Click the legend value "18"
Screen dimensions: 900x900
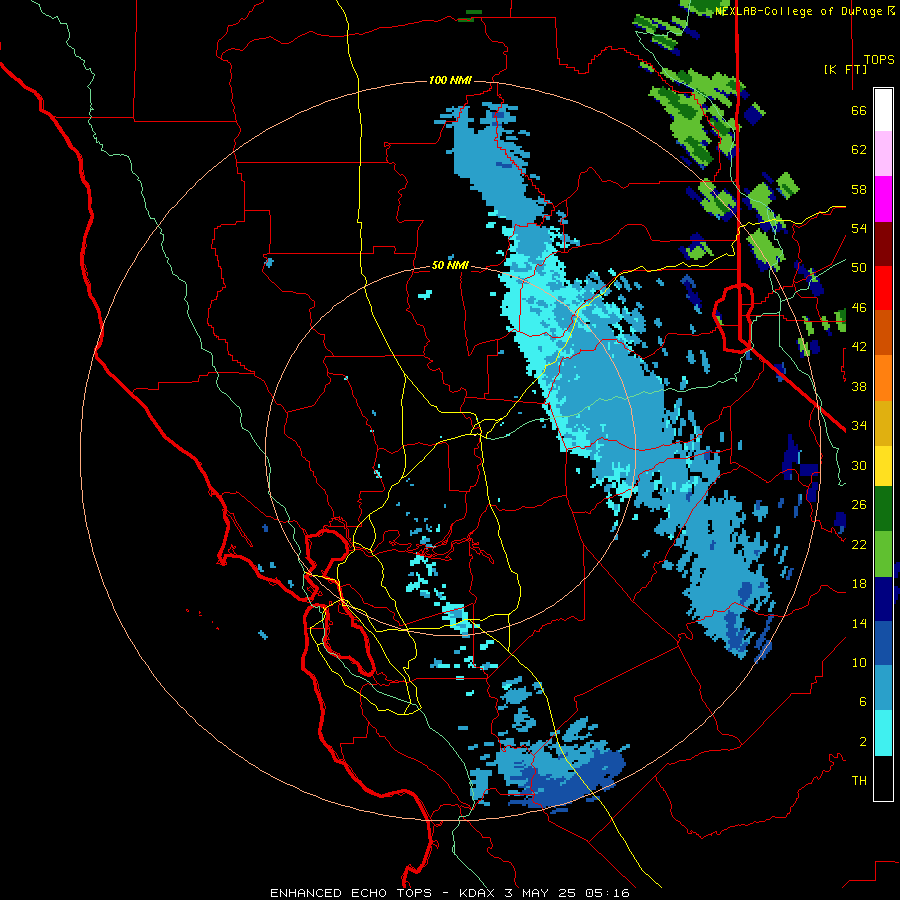pos(859,584)
